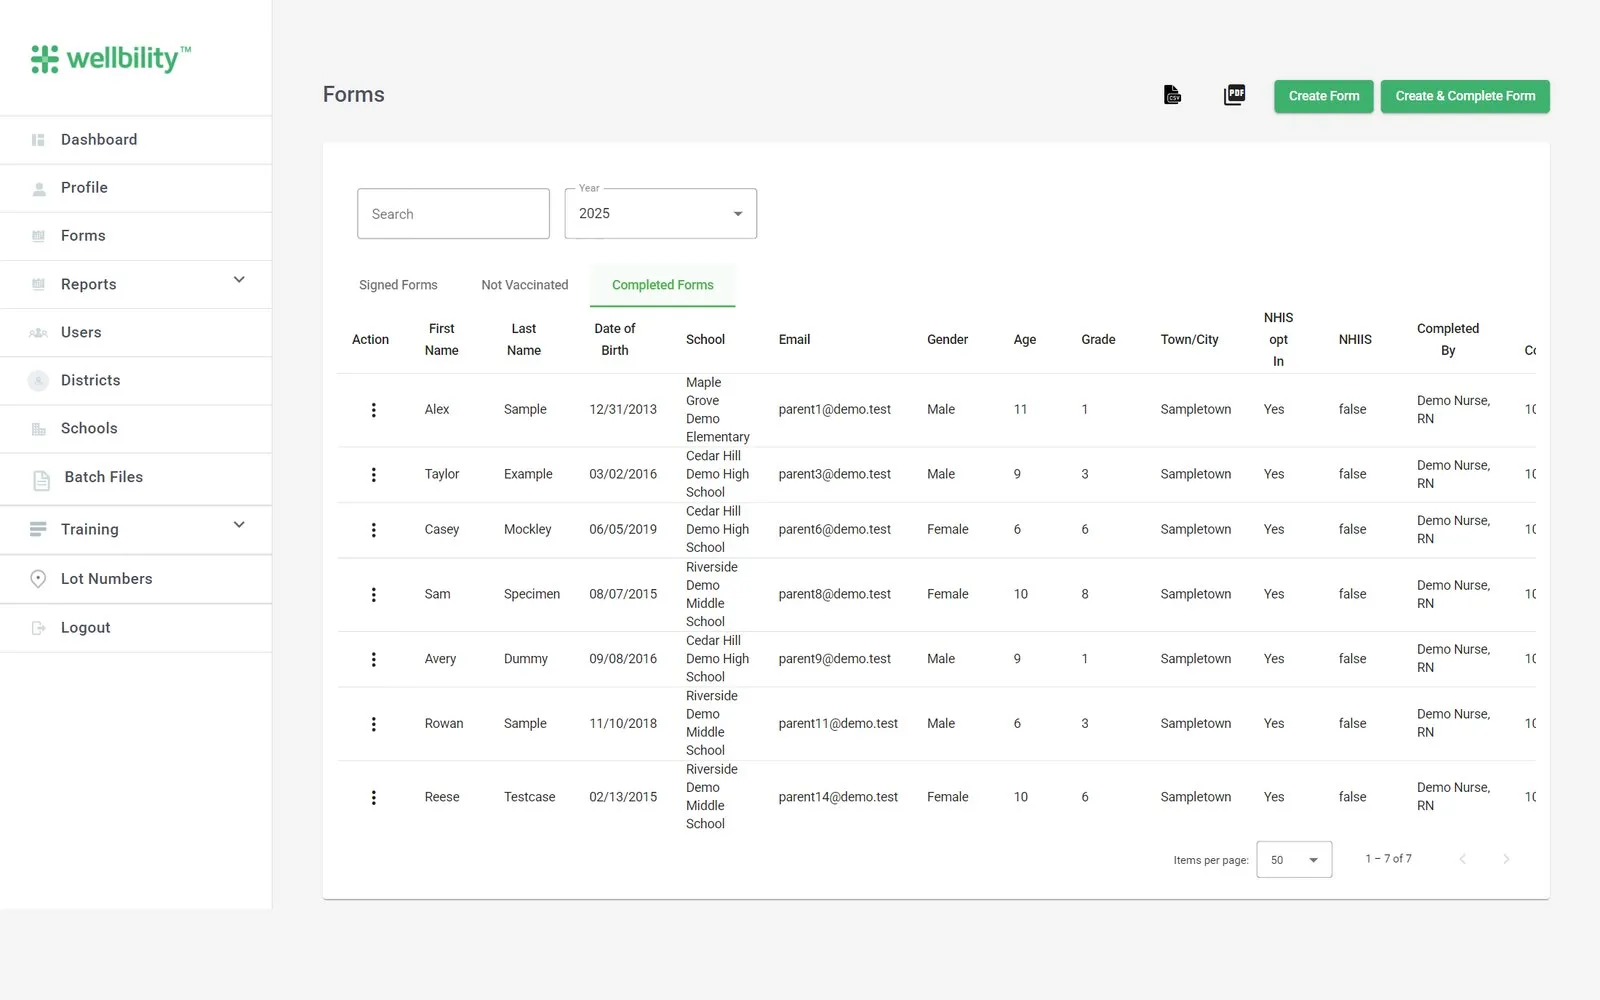Open the items per page dropdown
Viewport: 1600px width, 1000px height.
(x=1294, y=860)
